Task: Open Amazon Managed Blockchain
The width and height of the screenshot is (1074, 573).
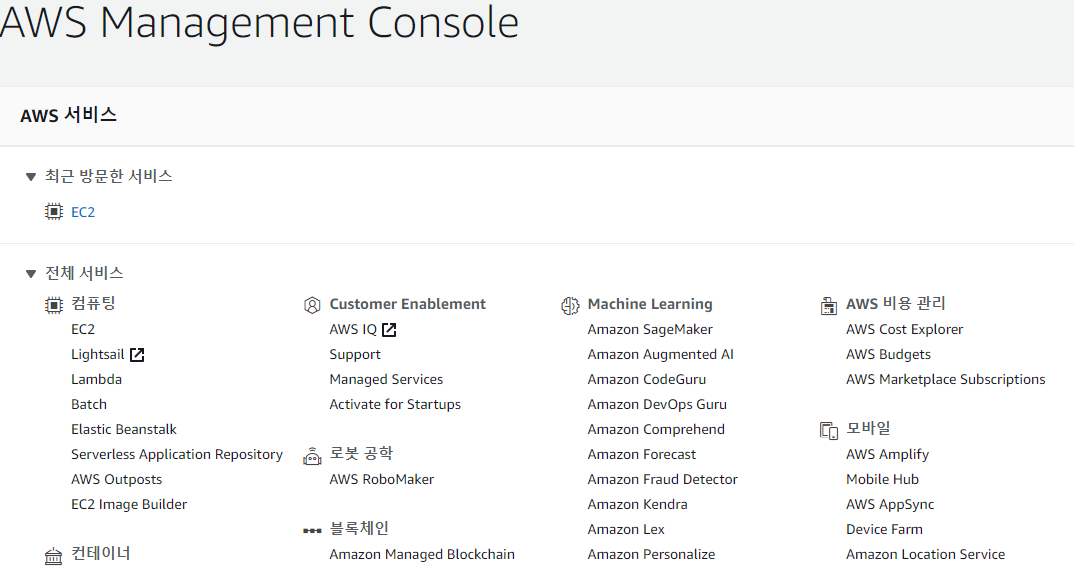Action: tap(422, 555)
